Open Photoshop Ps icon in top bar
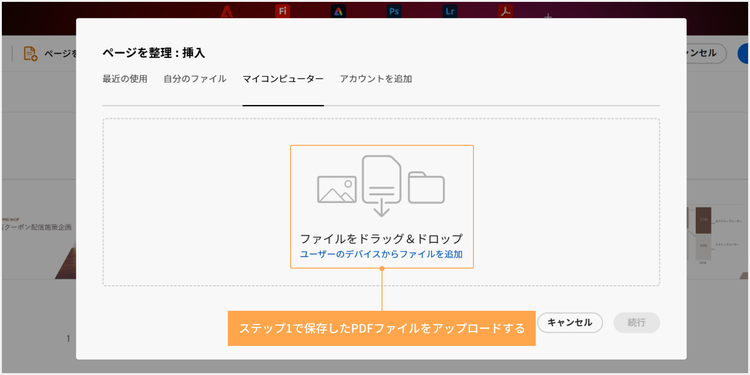 coord(394,11)
